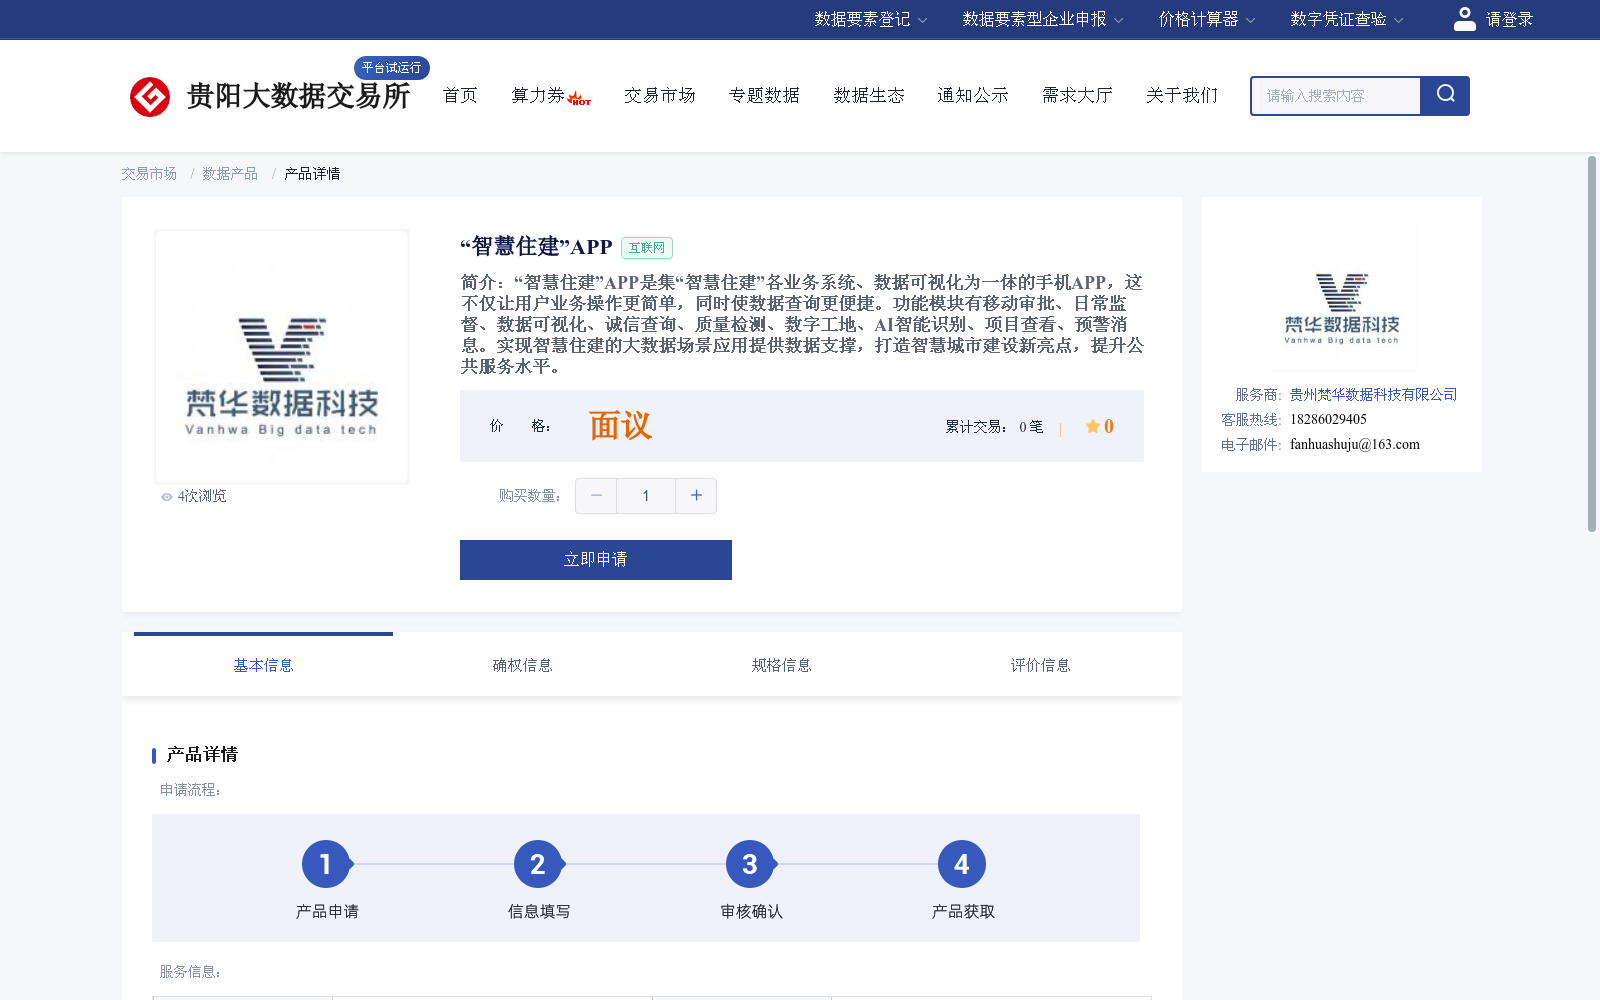Expand the 数据要素型企业申报 dropdown
The width and height of the screenshot is (1600, 1000).
pos(1043,19)
